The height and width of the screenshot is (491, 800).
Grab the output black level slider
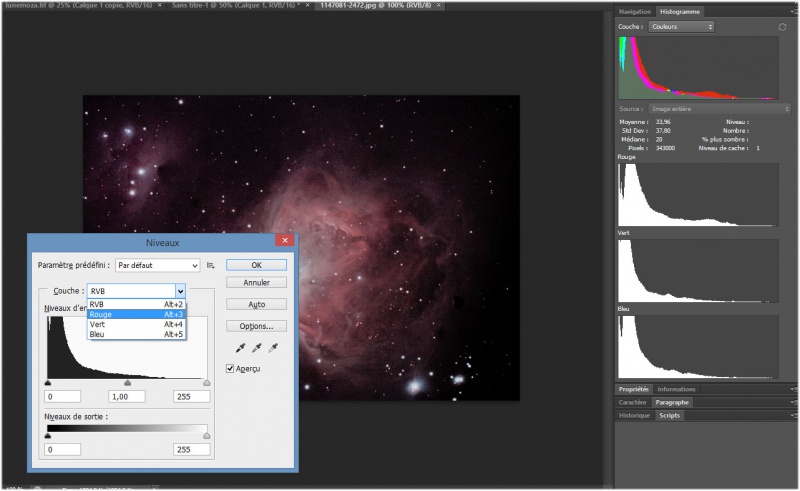tap(48, 436)
